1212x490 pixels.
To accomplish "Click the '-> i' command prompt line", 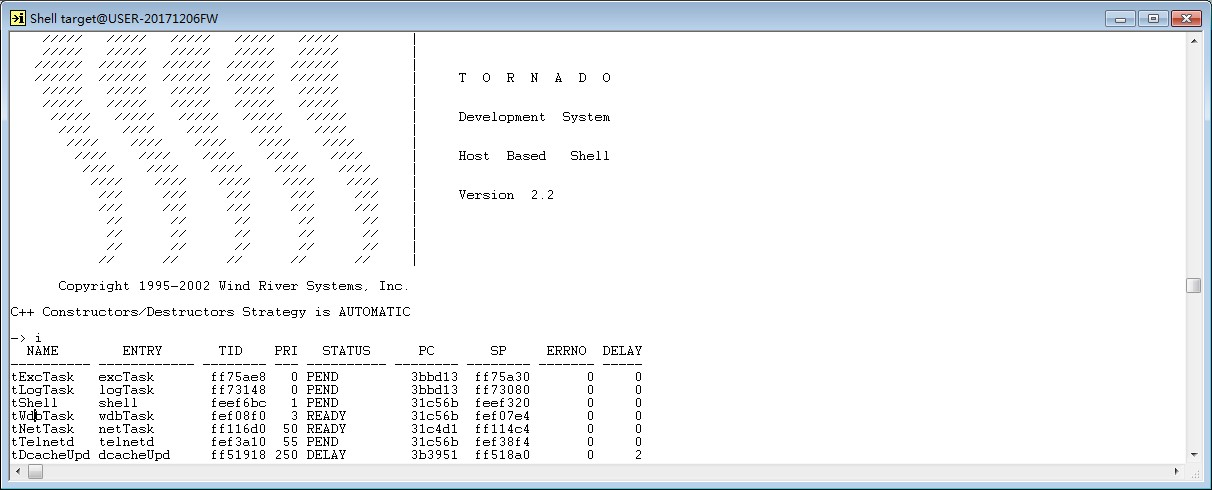I will [26, 338].
